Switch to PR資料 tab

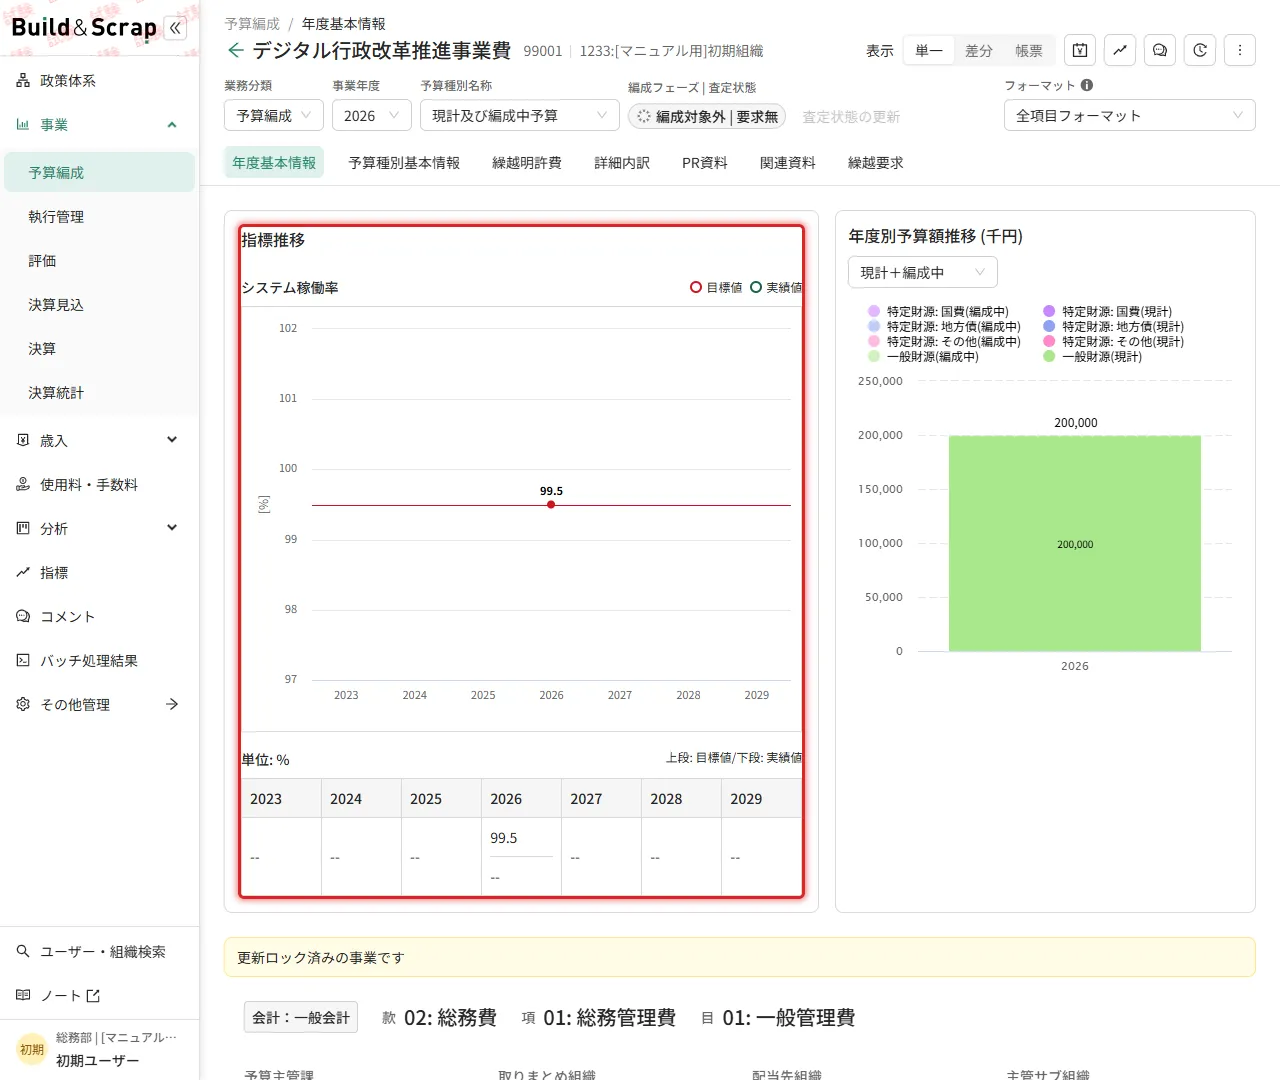705,163
